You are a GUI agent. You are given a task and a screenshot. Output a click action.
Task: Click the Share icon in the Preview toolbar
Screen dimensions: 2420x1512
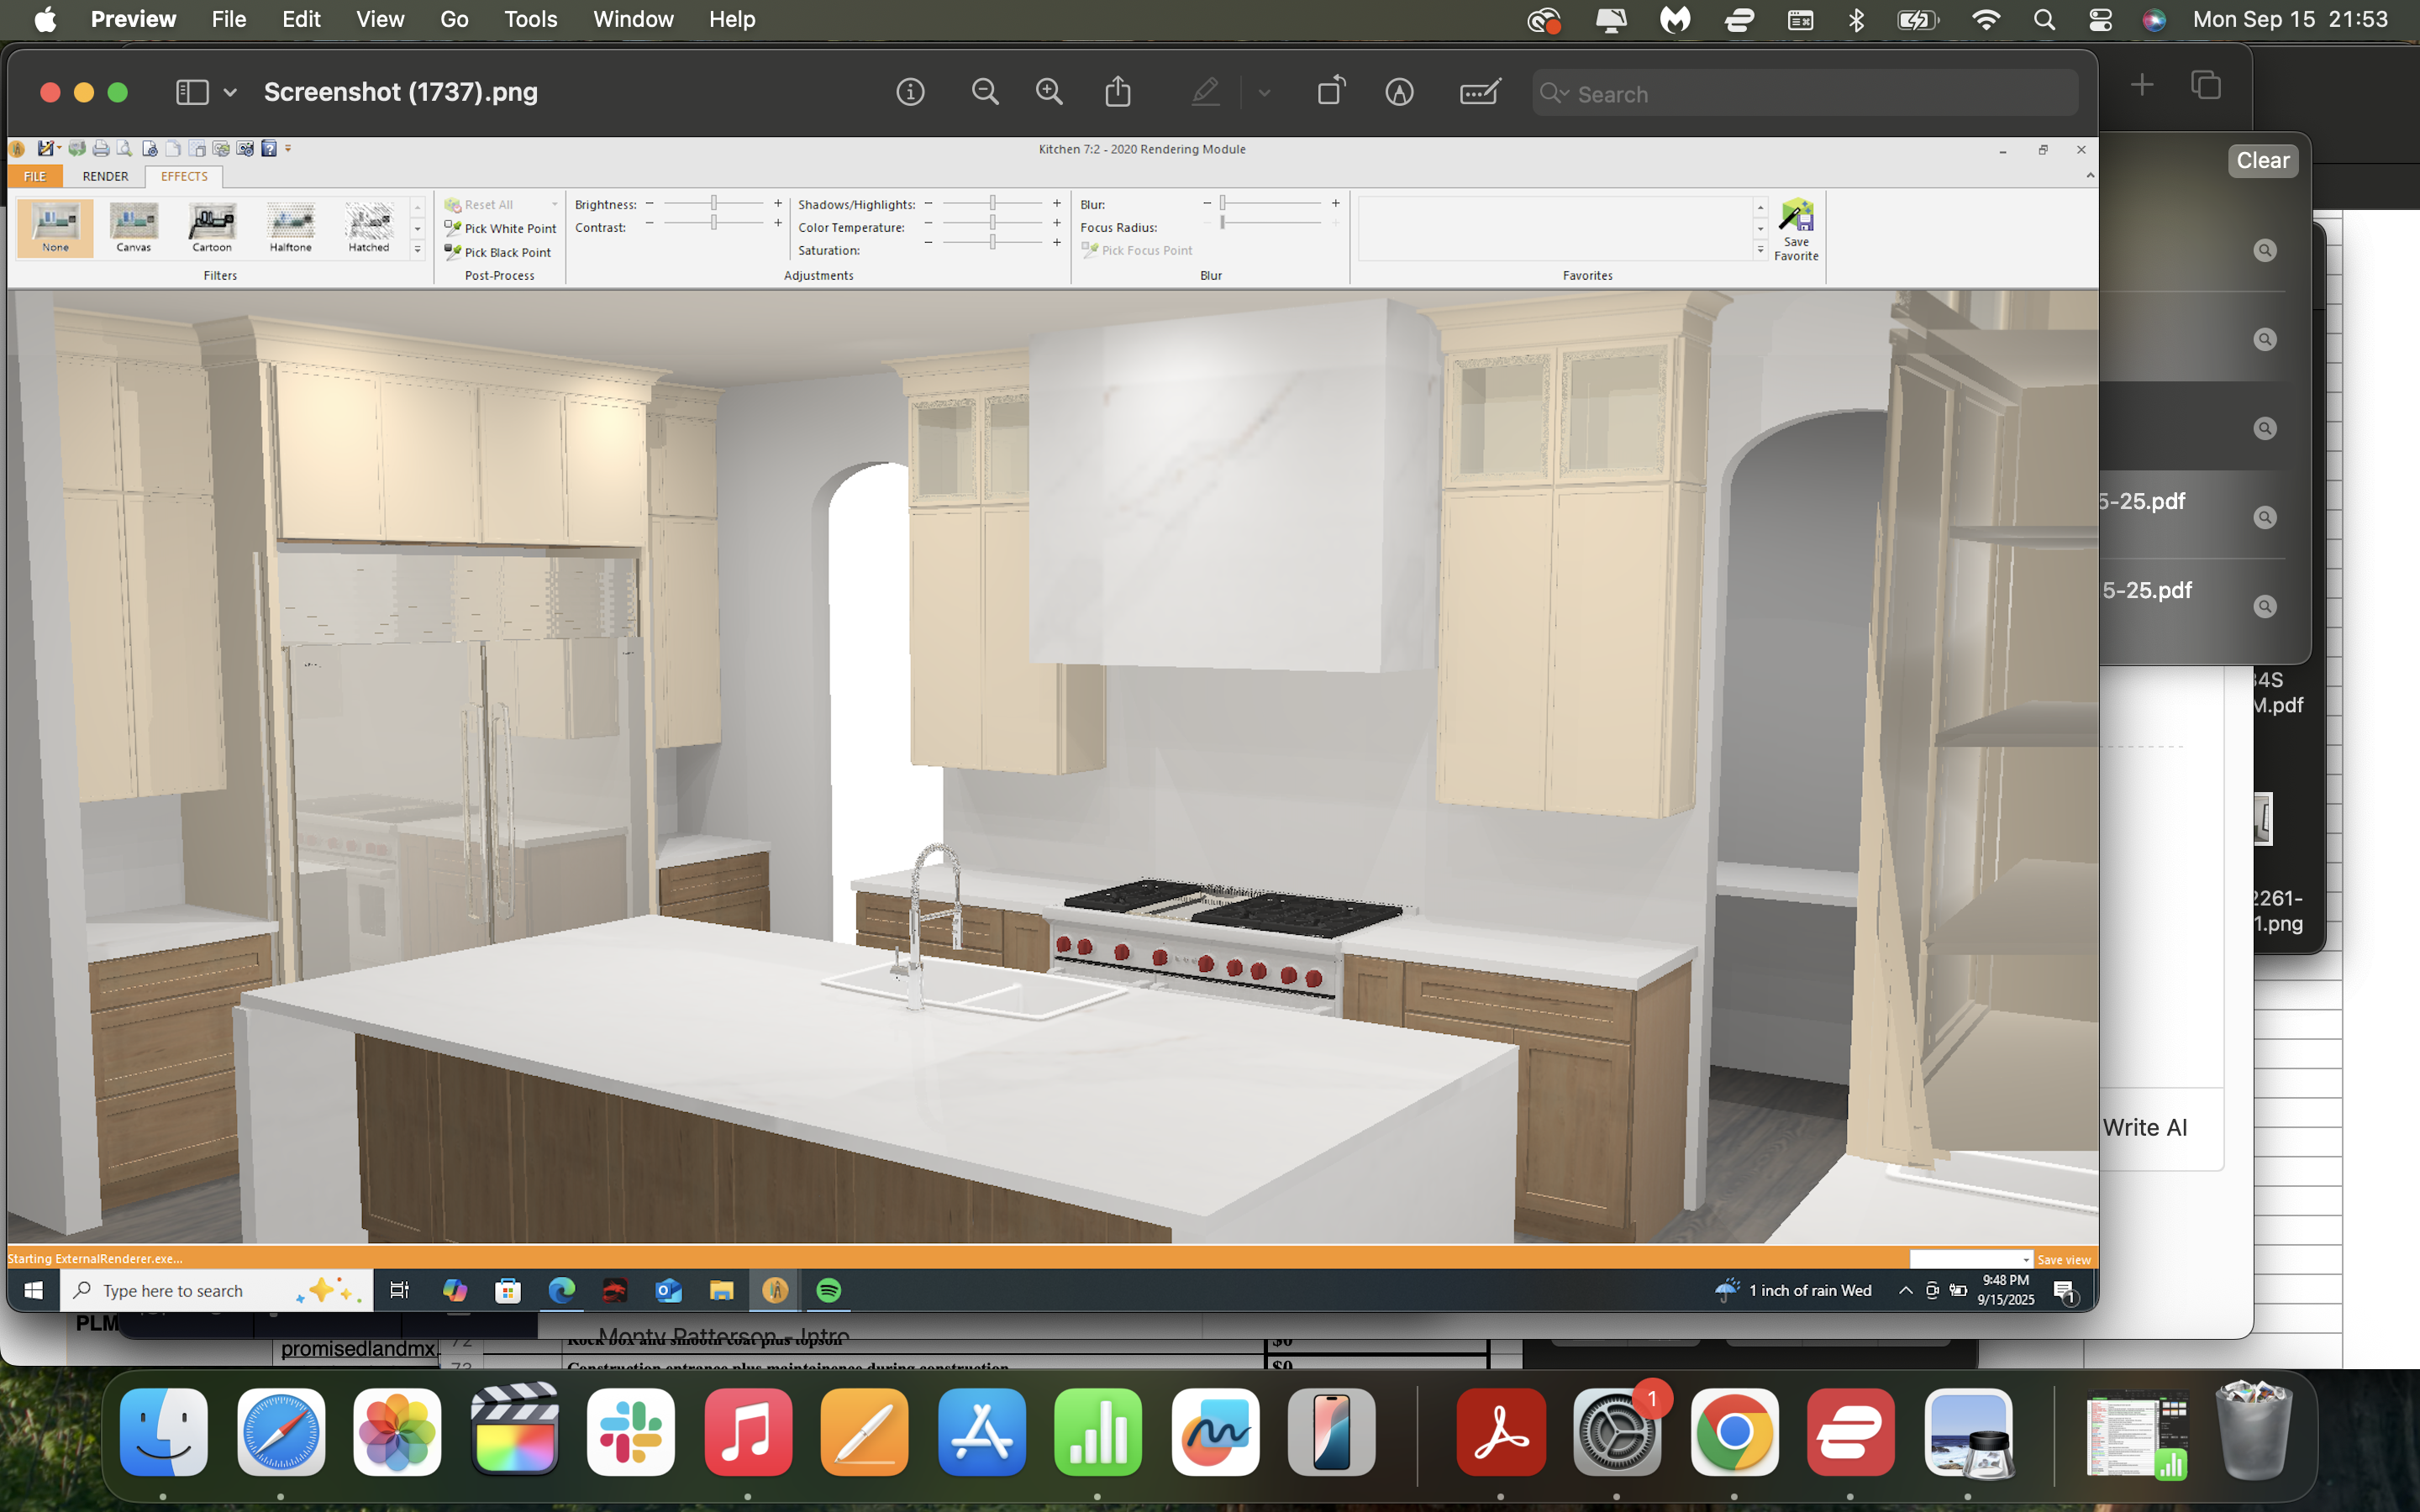pos(1118,93)
